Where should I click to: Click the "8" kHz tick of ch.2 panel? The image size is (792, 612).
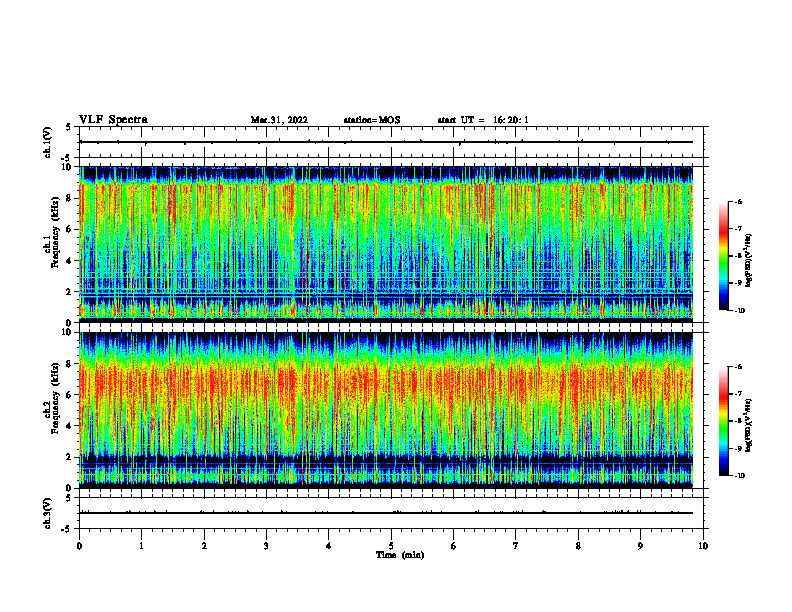[x=70, y=364]
